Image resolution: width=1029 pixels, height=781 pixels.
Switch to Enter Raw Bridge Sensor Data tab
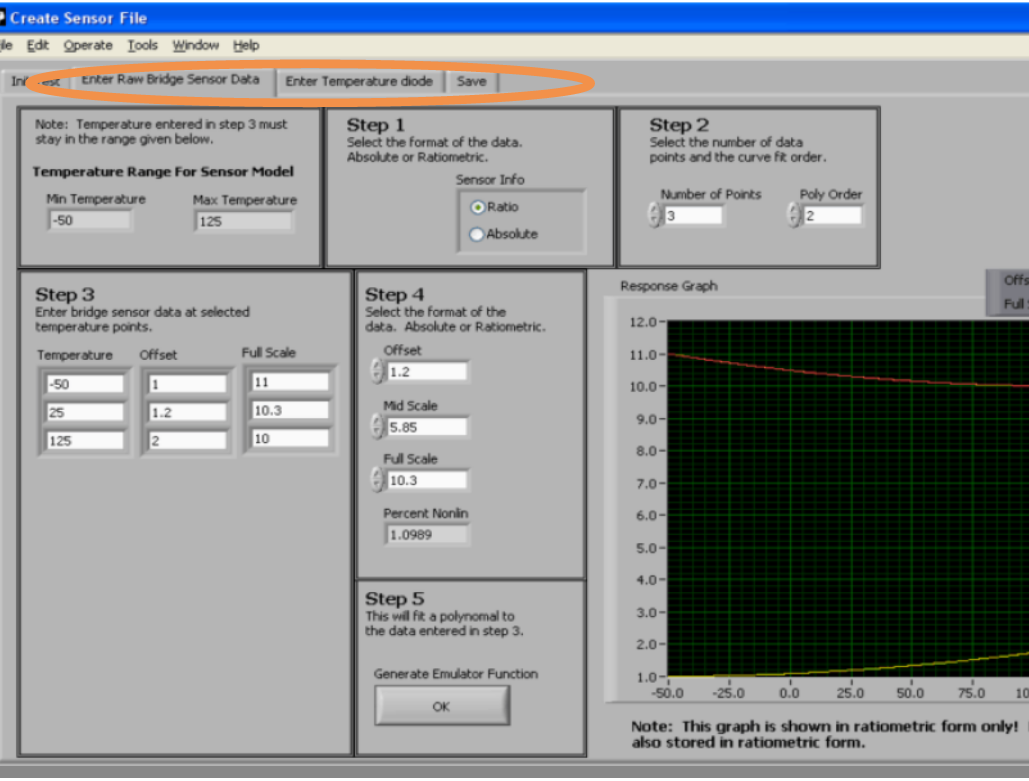[170, 79]
